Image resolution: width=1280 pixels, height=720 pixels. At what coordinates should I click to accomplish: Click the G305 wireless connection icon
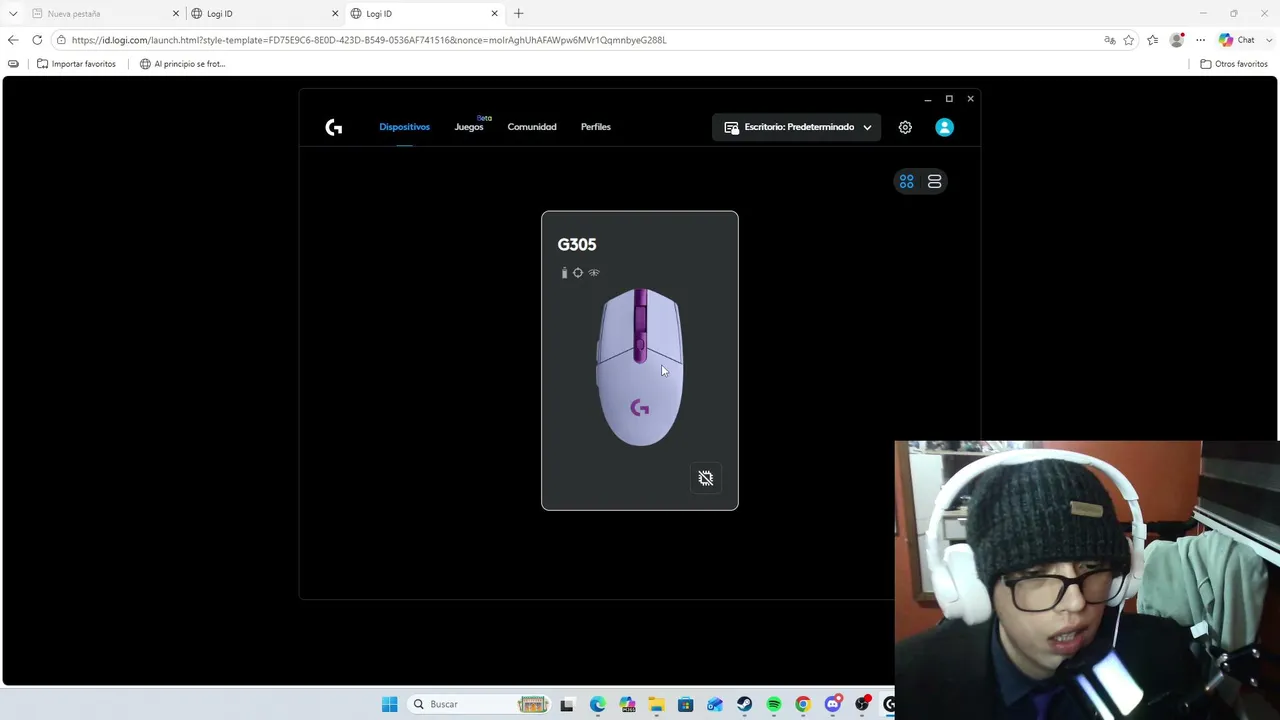594,272
